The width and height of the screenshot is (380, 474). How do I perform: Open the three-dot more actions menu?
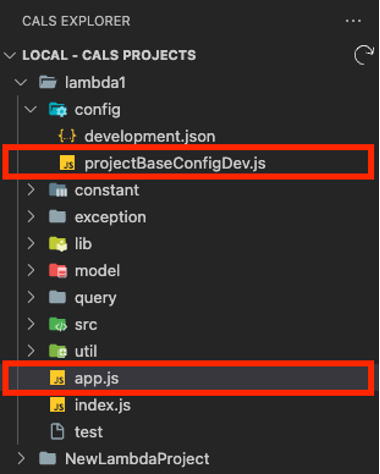pyautogui.click(x=353, y=21)
